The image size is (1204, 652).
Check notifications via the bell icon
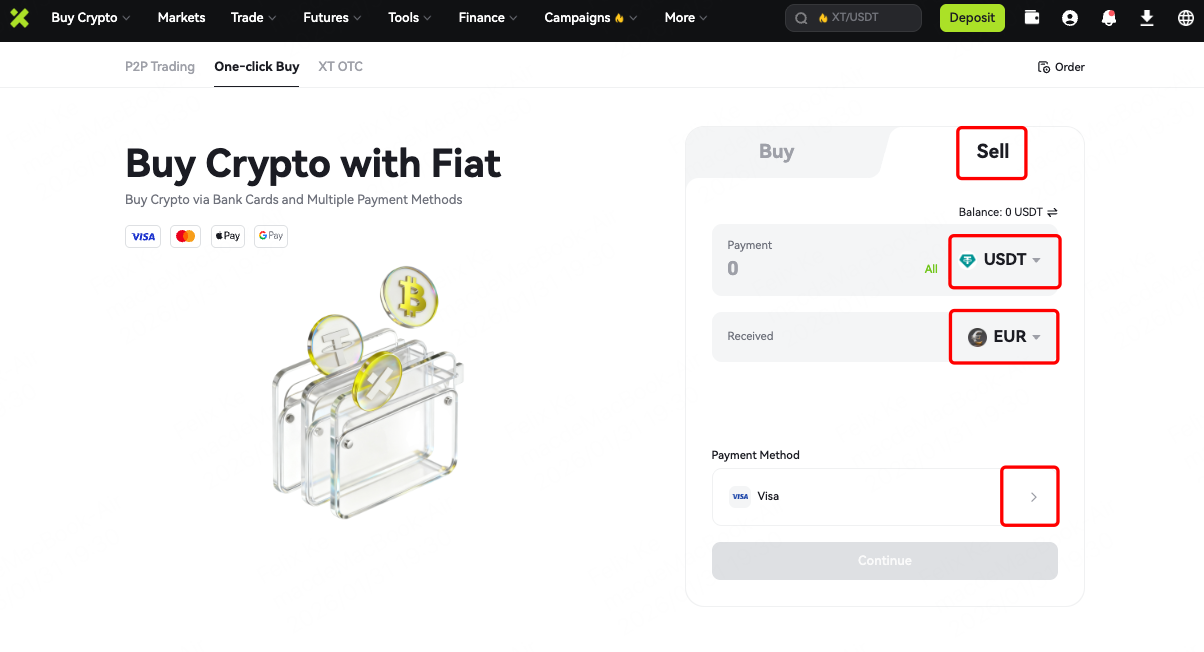[1107, 17]
